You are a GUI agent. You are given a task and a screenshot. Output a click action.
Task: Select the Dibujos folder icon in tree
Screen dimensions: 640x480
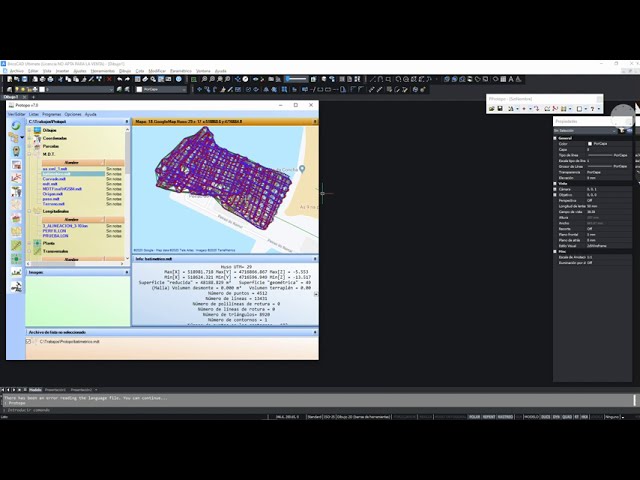tap(36, 130)
